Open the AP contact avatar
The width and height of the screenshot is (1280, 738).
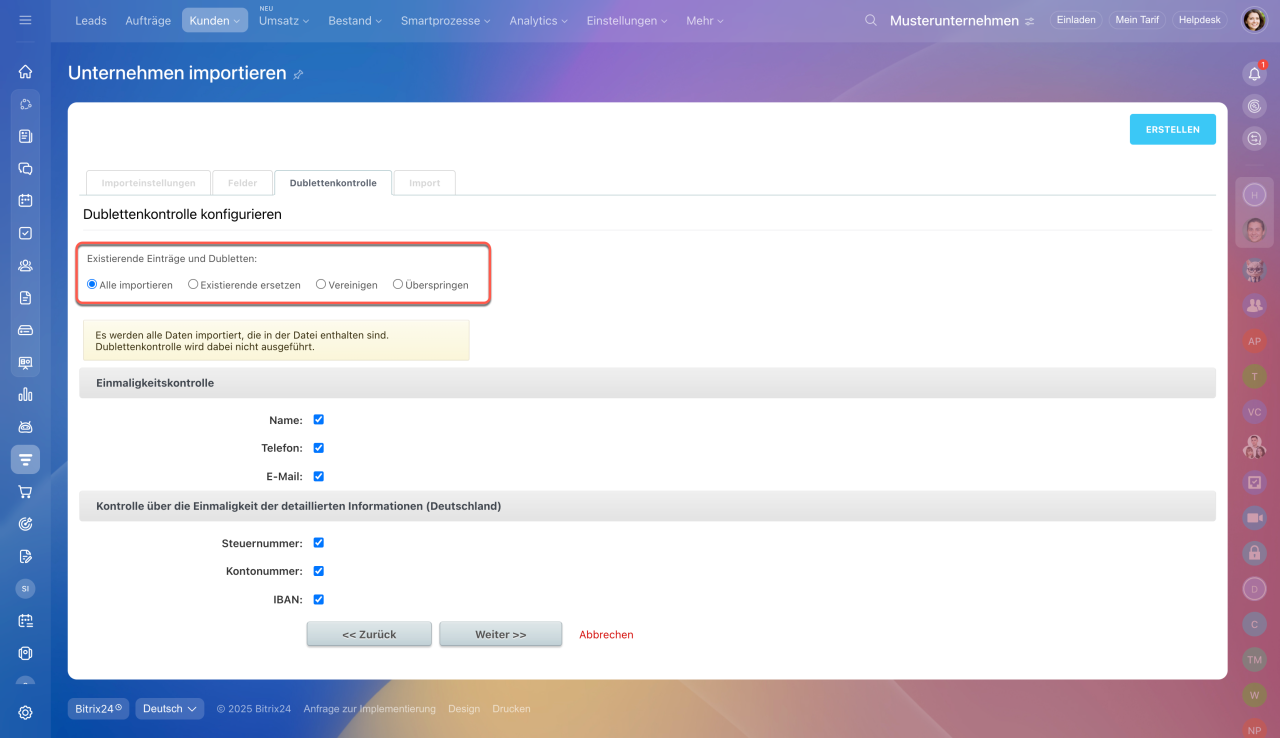tap(1254, 341)
